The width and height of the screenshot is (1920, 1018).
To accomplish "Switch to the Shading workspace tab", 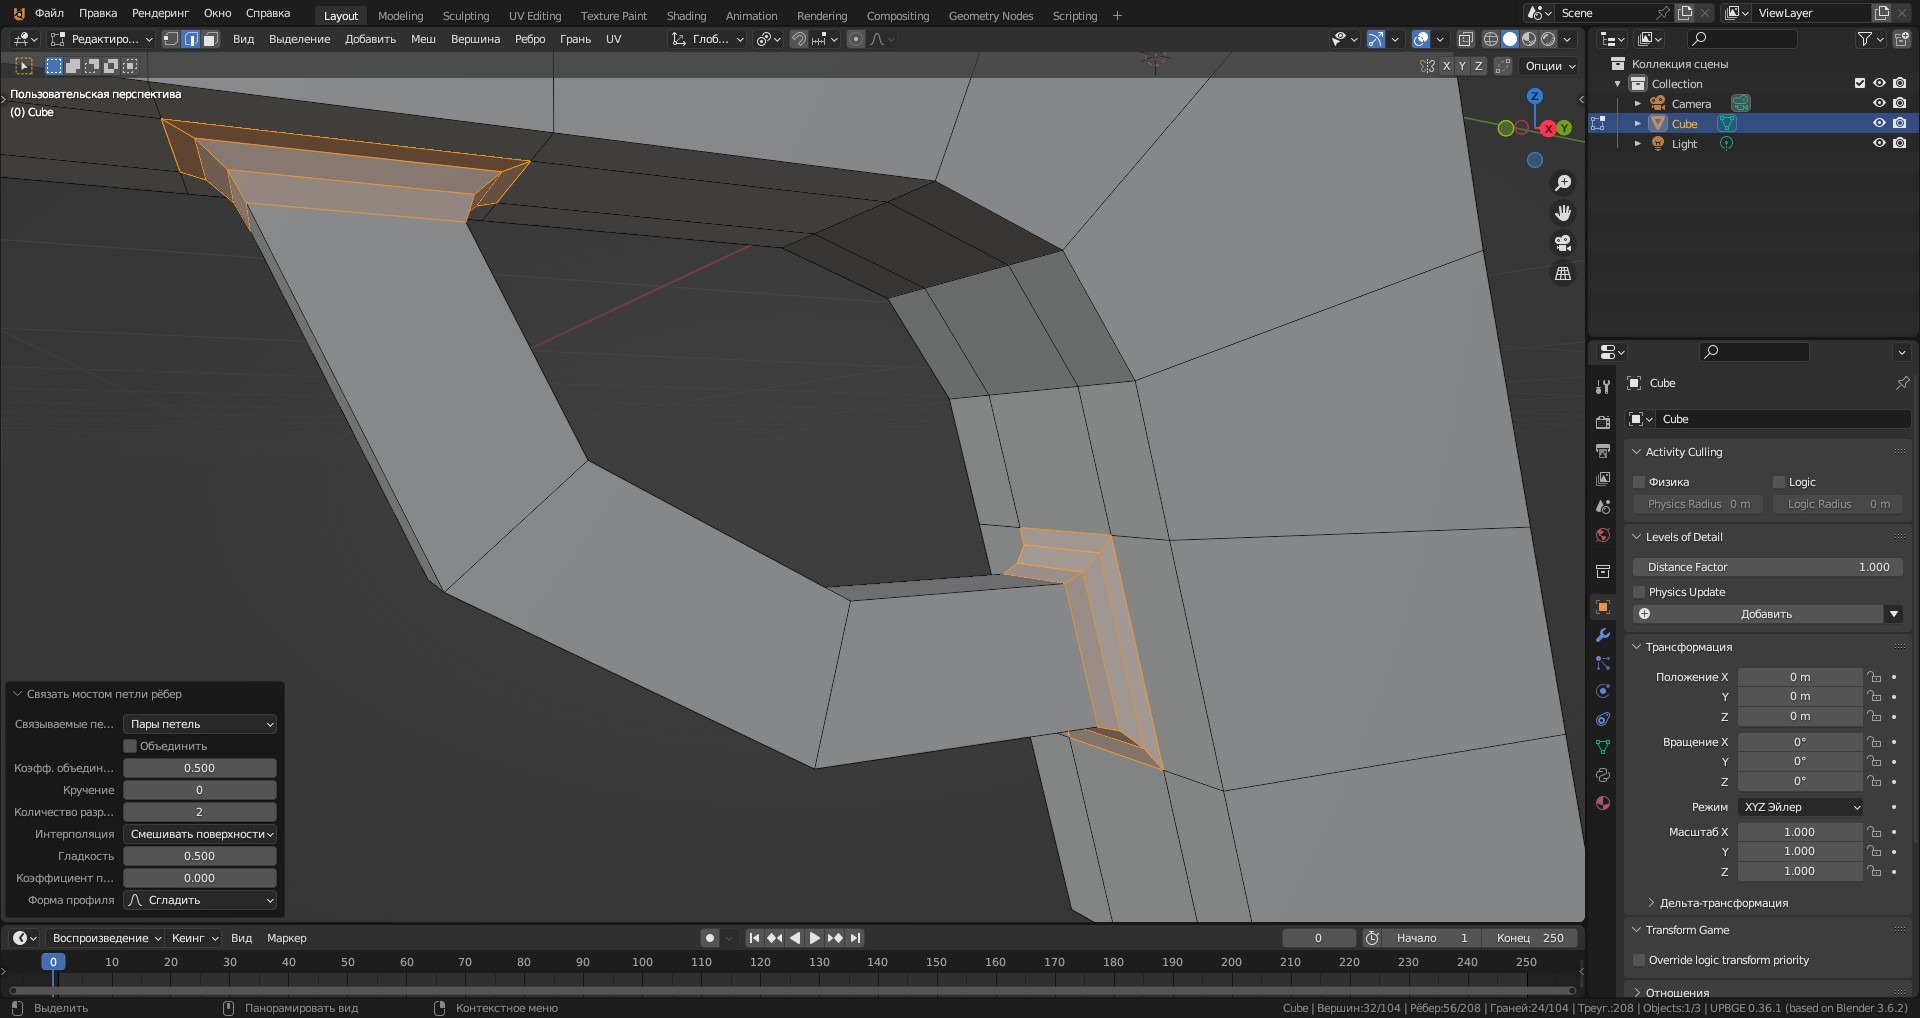I will click(686, 15).
